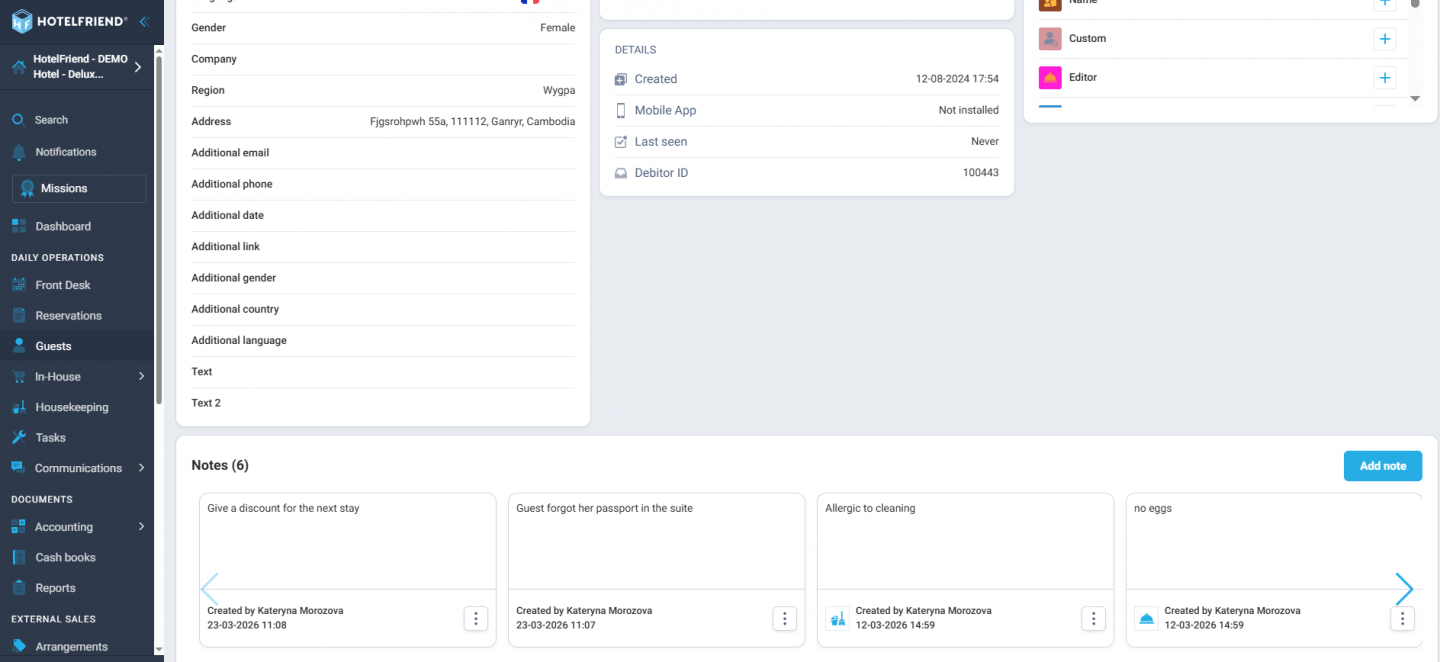Expand the In-House submenu

pyautogui.click(x=141, y=377)
